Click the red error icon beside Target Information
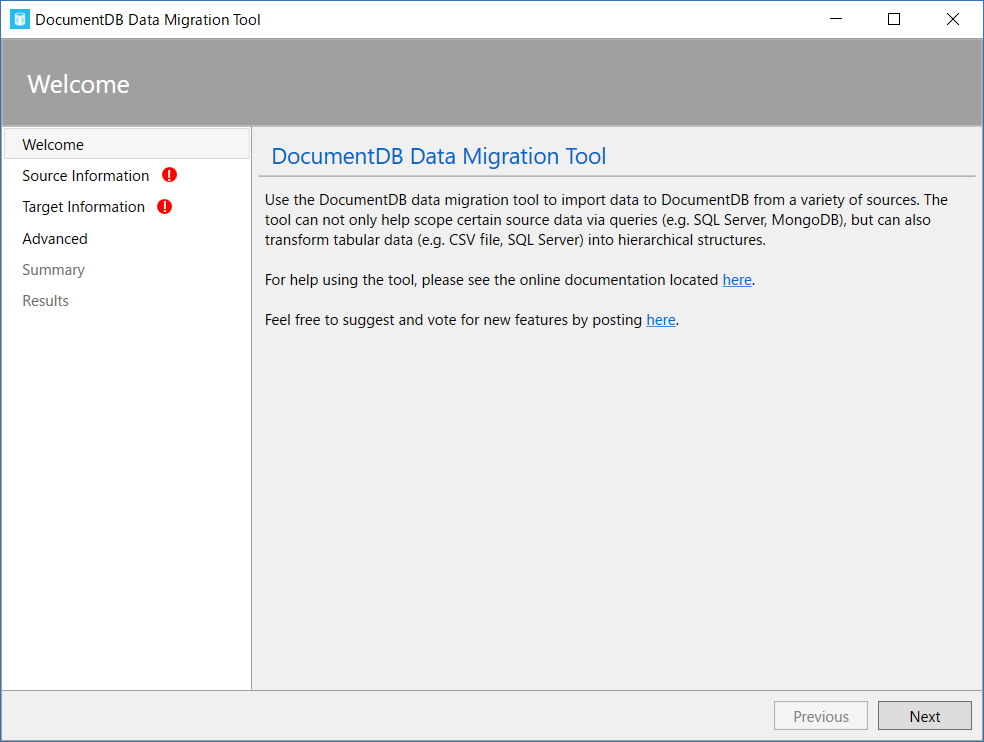 (164, 207)
